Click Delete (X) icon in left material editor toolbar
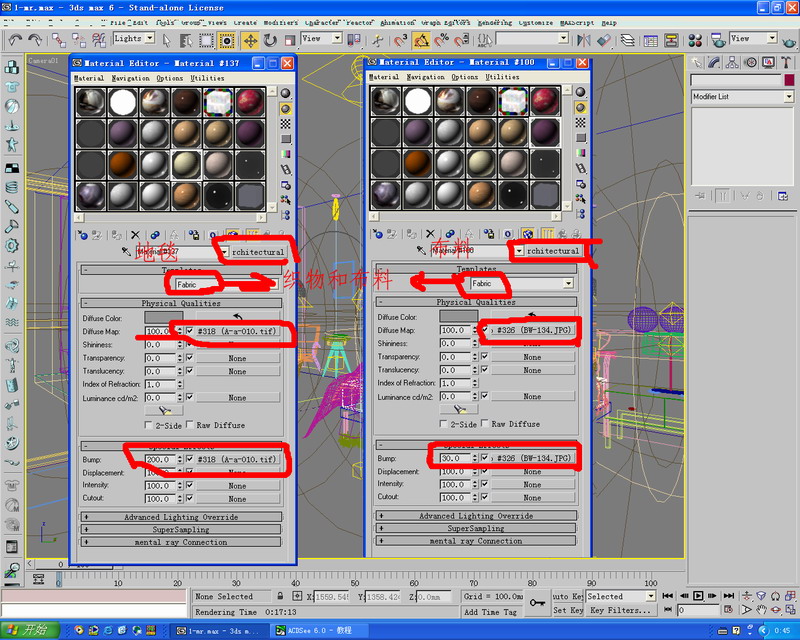800x640 pixels. point(135,234)
